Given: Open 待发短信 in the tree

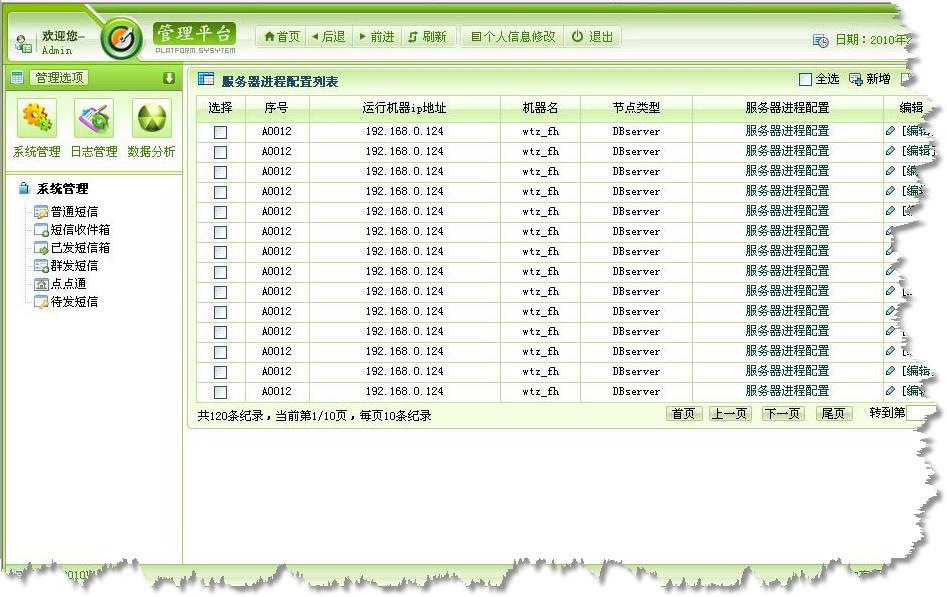Looking at the screenshot, I should [x=74, y=302].
